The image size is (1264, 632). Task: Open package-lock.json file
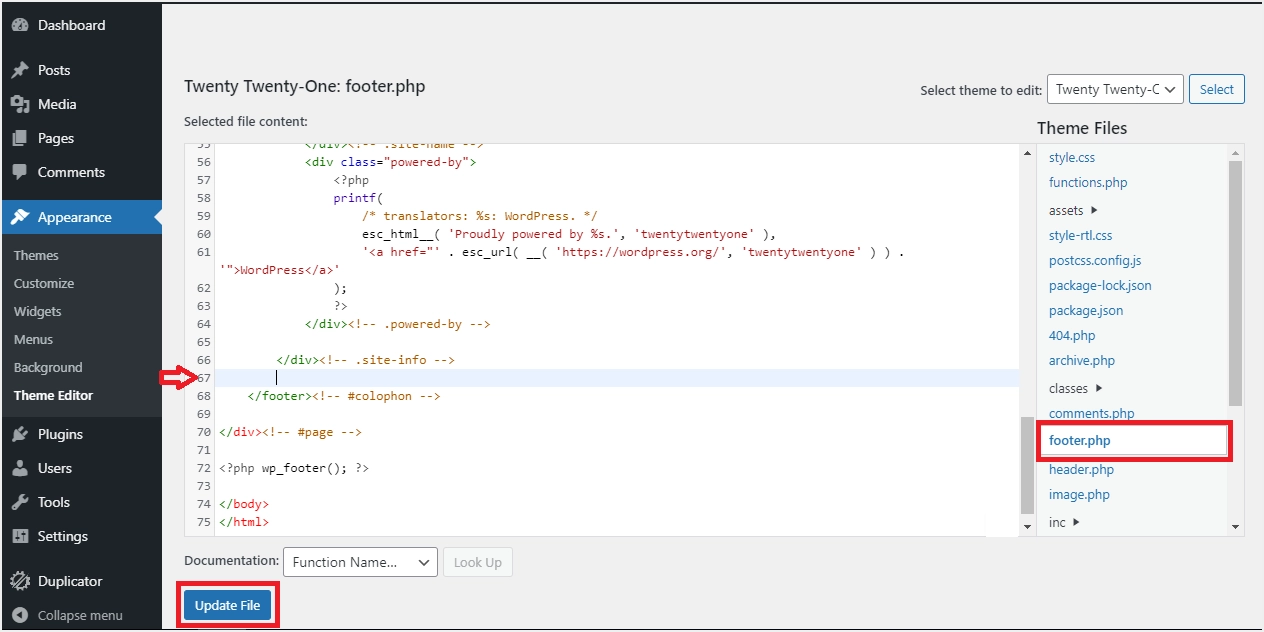(x=1100, y=285)
